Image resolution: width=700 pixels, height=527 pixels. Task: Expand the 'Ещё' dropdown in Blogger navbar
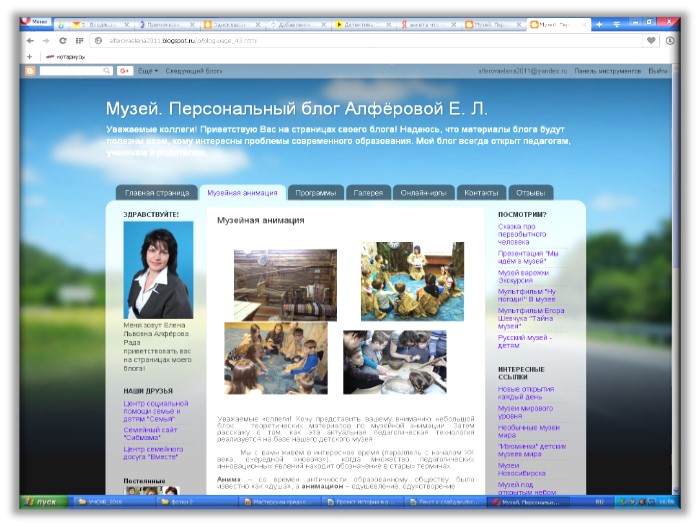[148, 71]
